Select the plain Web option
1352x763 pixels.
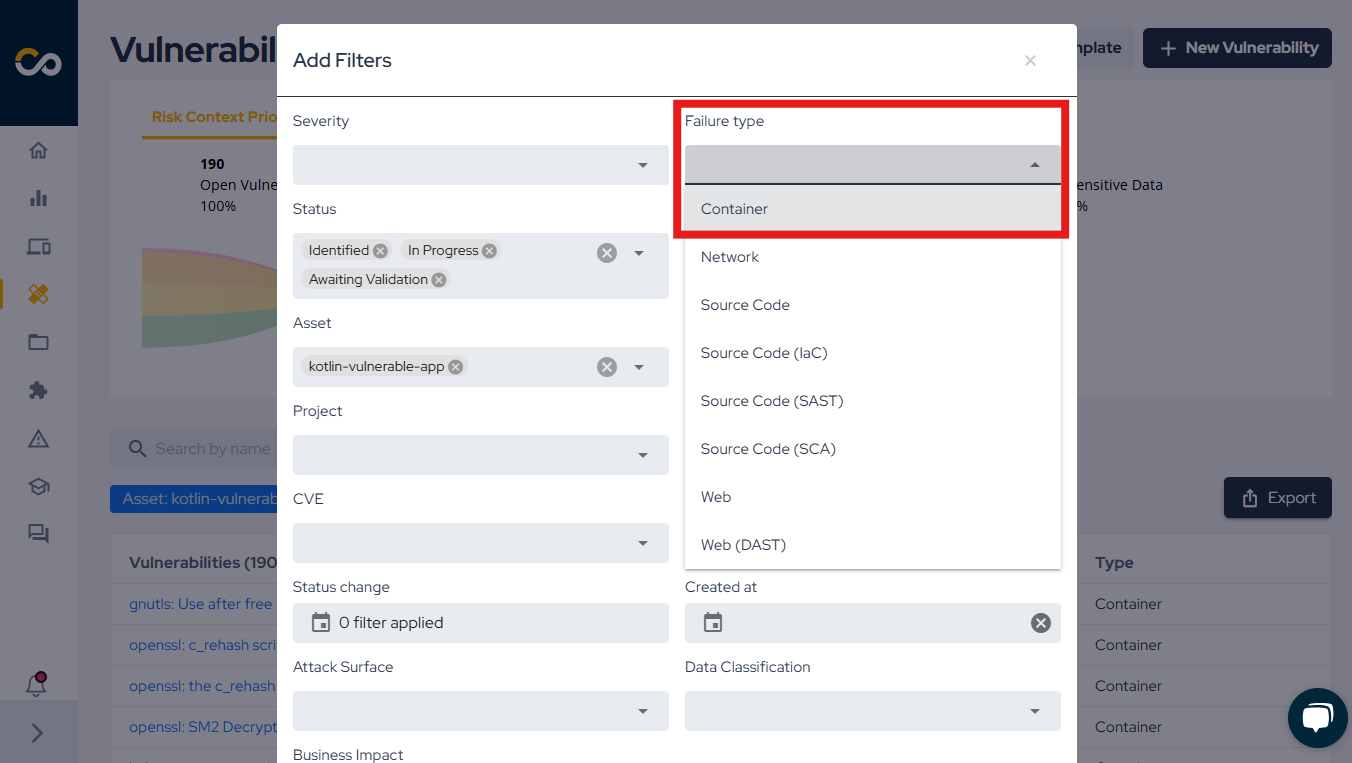coord(872,497)
